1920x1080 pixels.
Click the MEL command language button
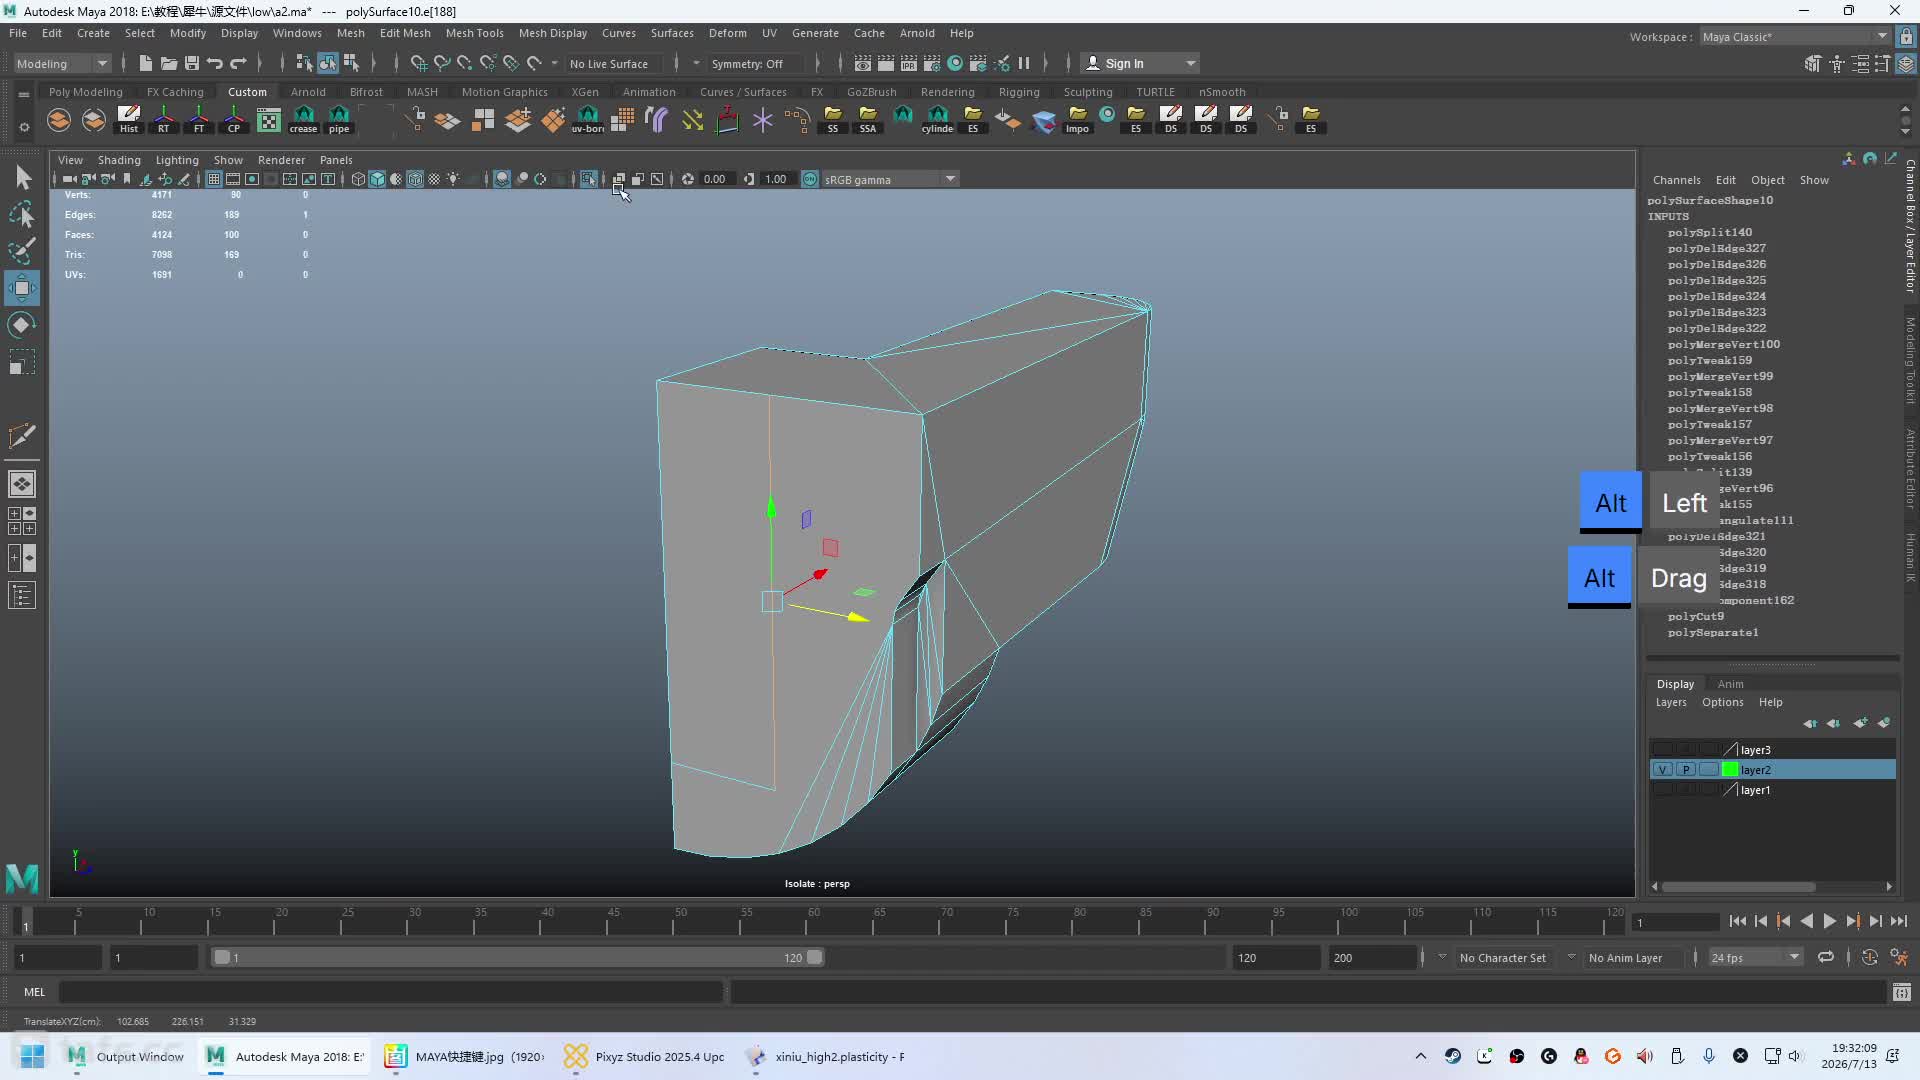[34, 992]
